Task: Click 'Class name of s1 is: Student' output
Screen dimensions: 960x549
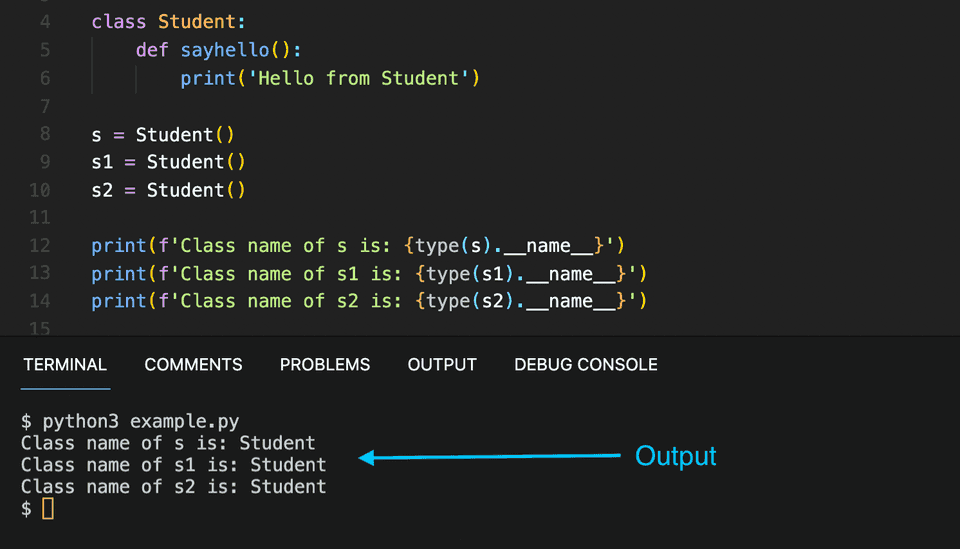Action: point(173,465)
